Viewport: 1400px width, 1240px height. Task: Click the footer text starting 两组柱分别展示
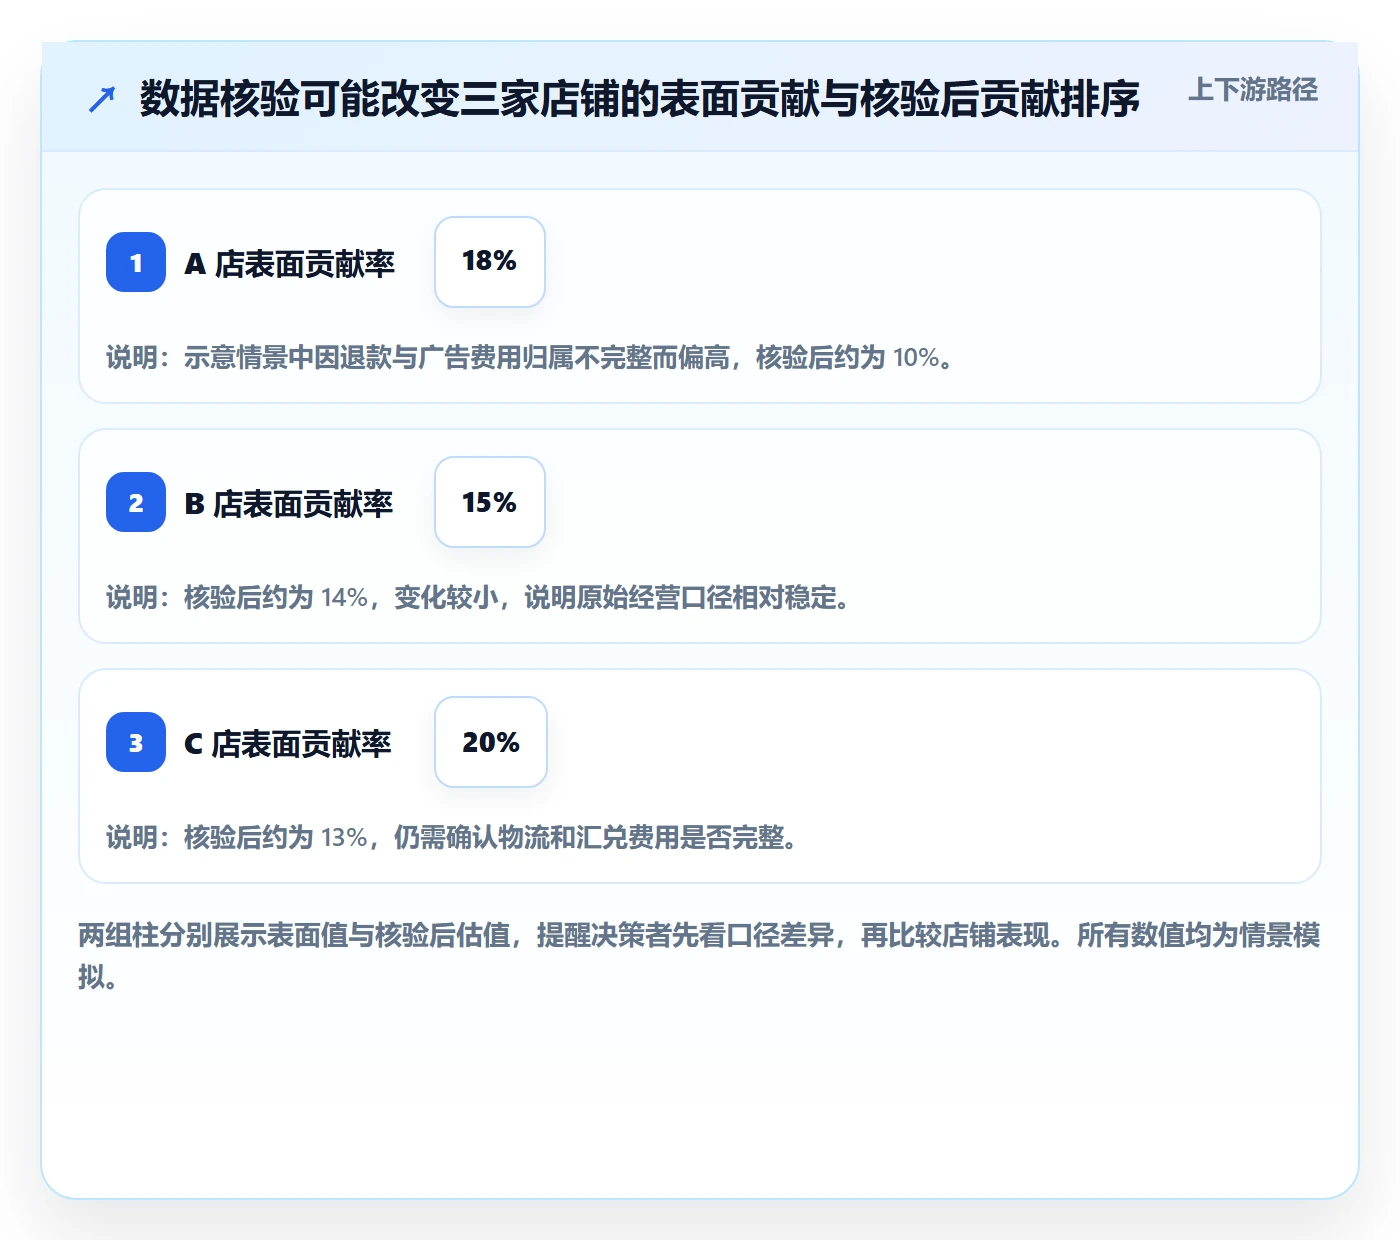[699, 956]
